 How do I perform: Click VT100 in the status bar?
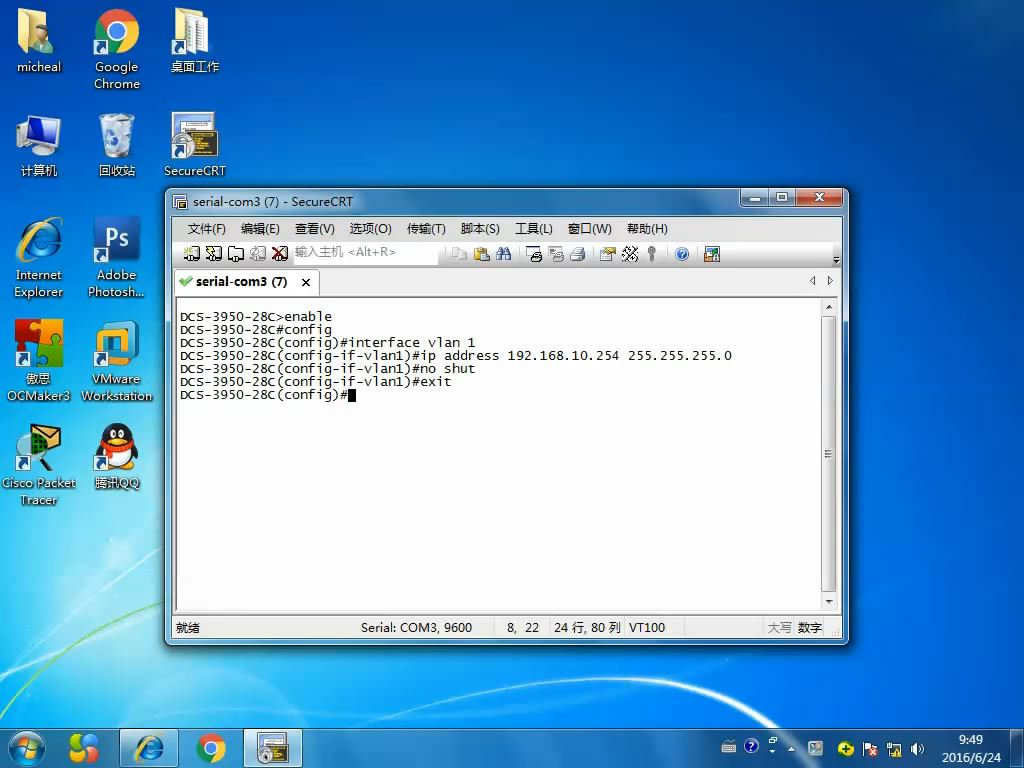pyautogui.click(x=647, y=628)
